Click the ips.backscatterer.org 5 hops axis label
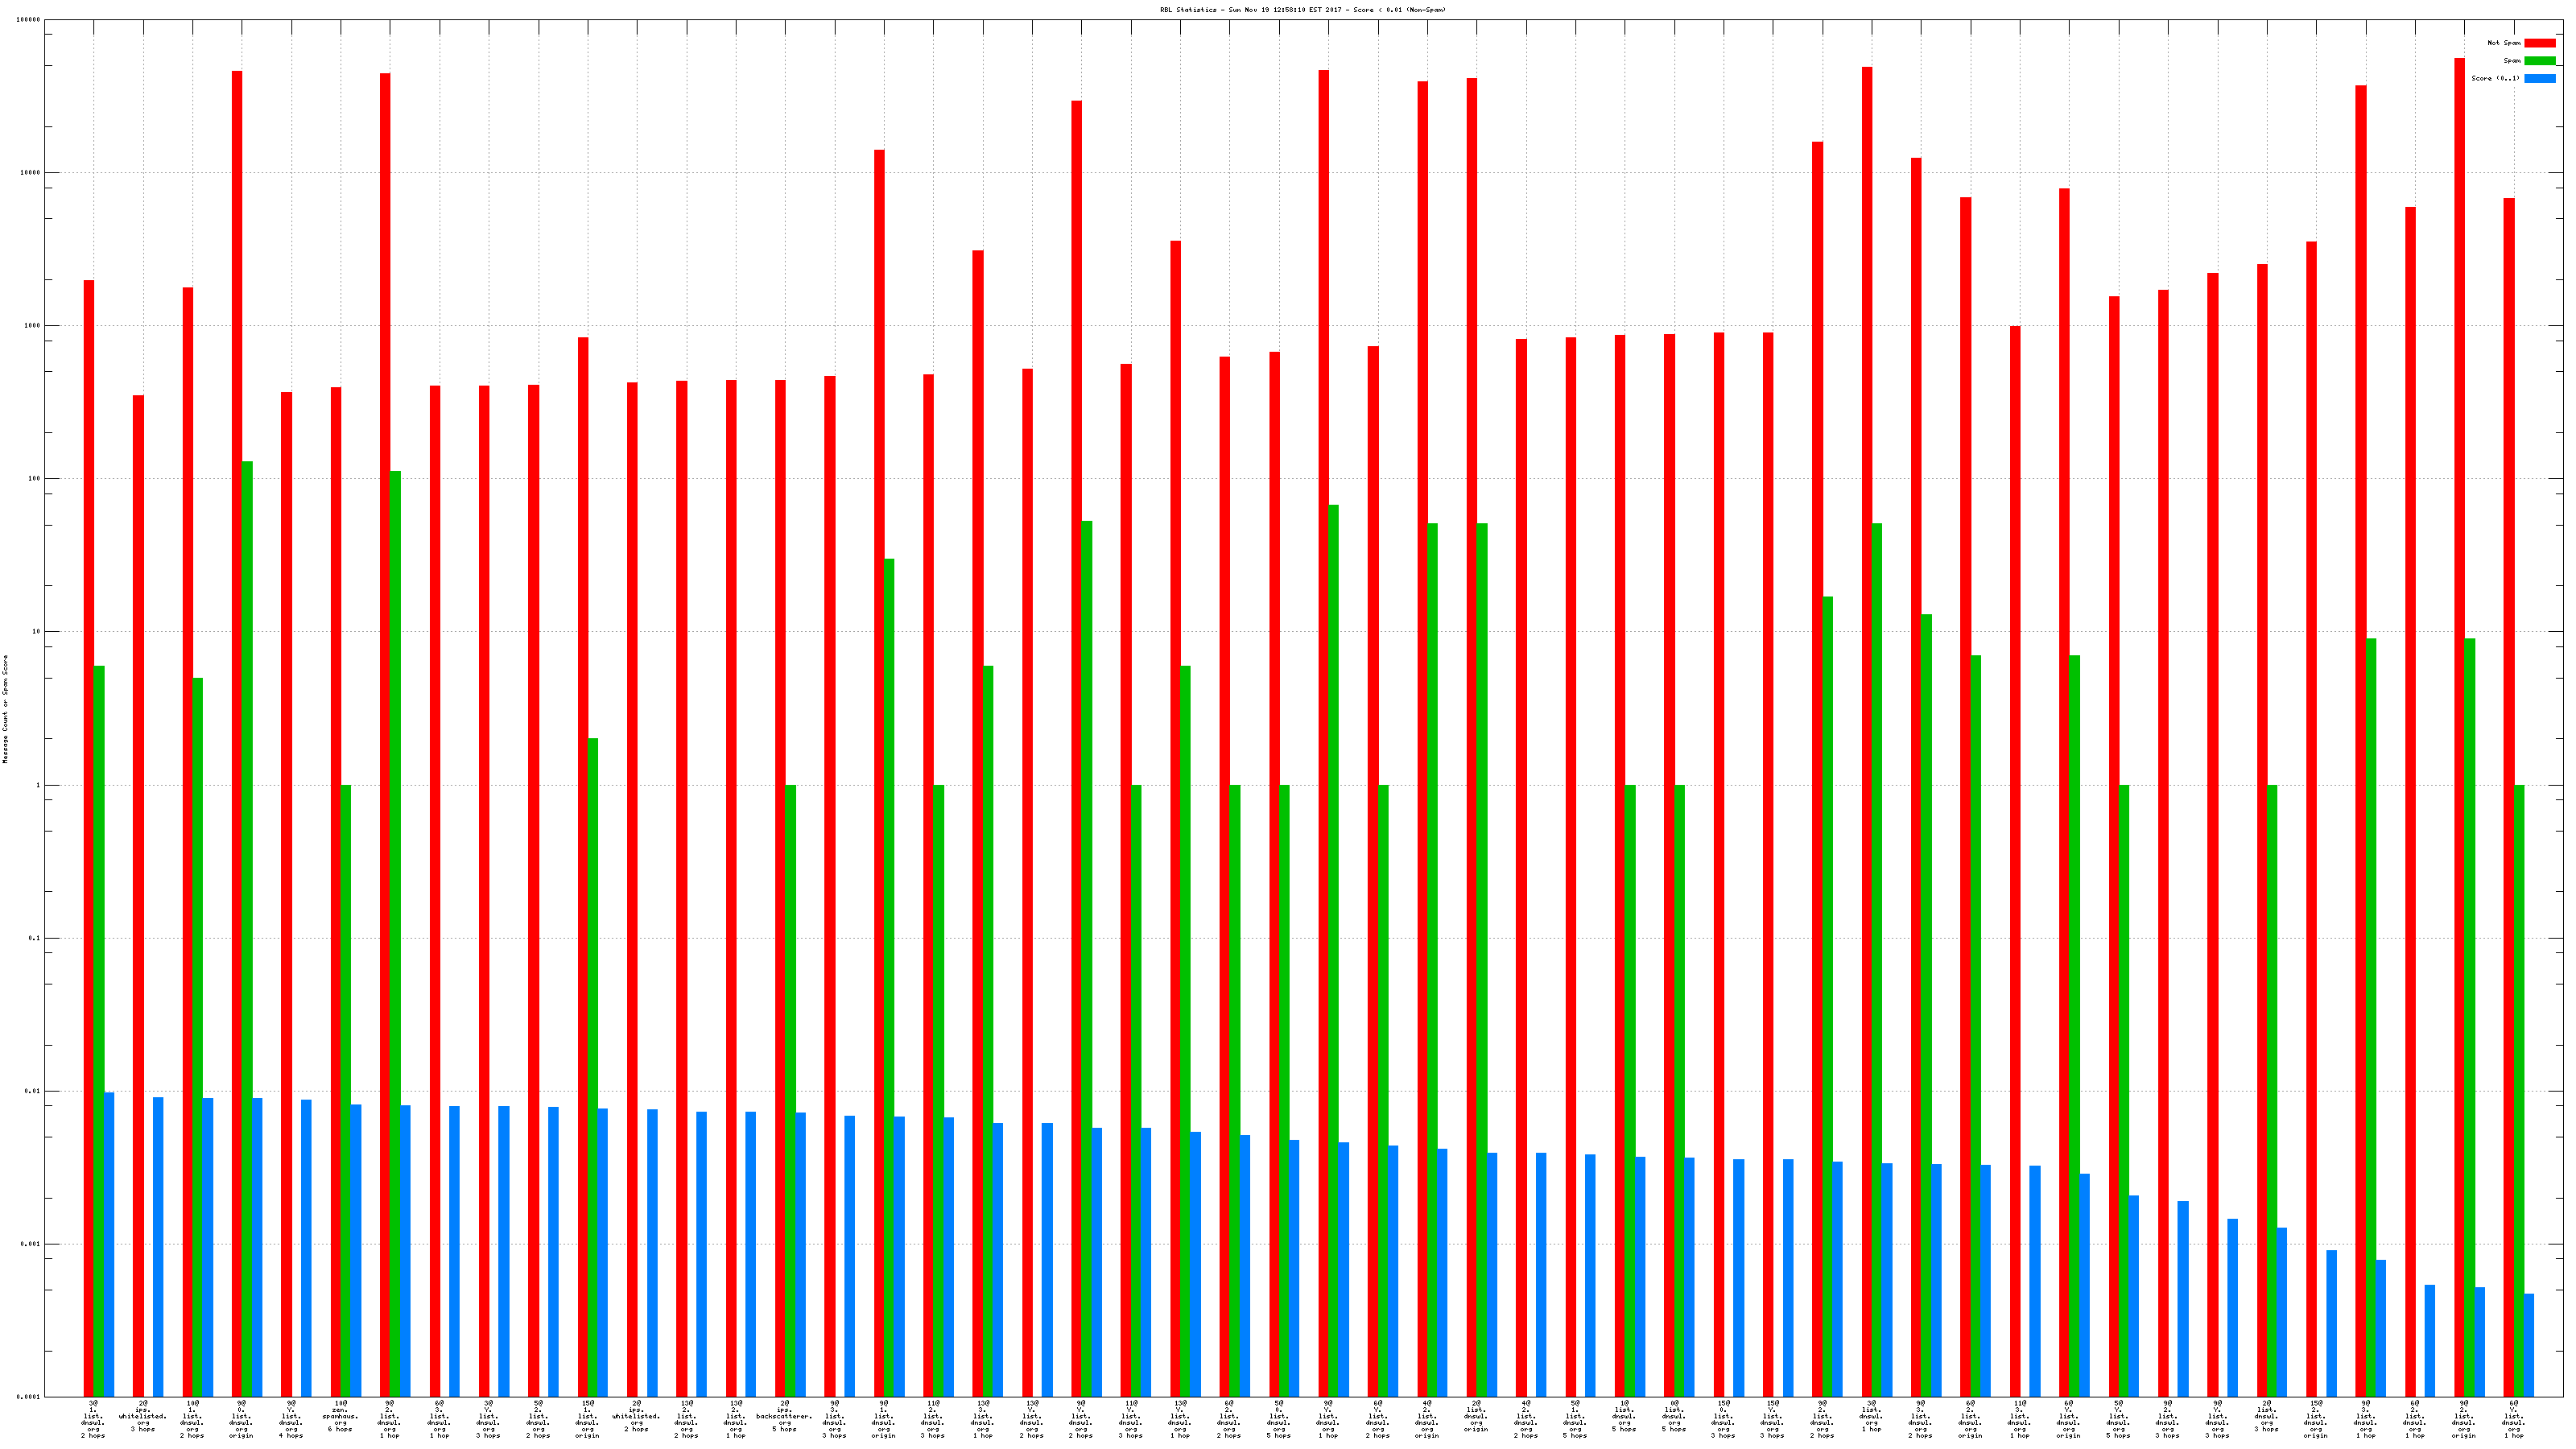The image size is (2576, 1449). coord(785,1416)
